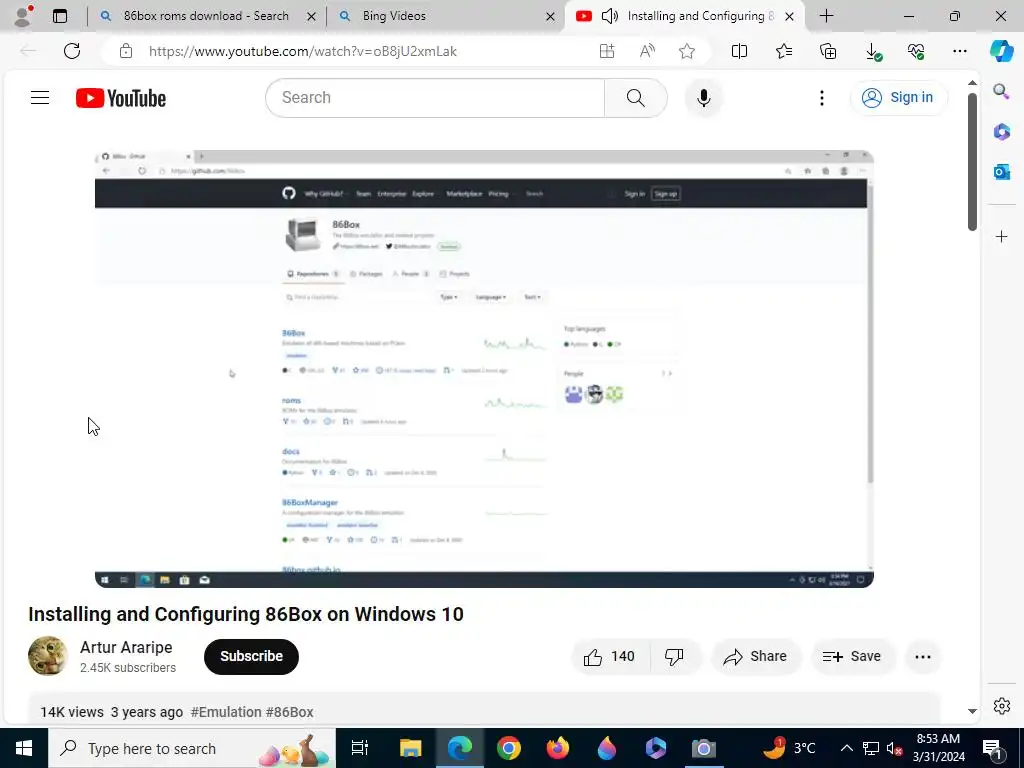Image resolution: width=1024 pixels, height=768 pixels.
Task: Mute the YouTube tab audio icon
Action: 609,16
